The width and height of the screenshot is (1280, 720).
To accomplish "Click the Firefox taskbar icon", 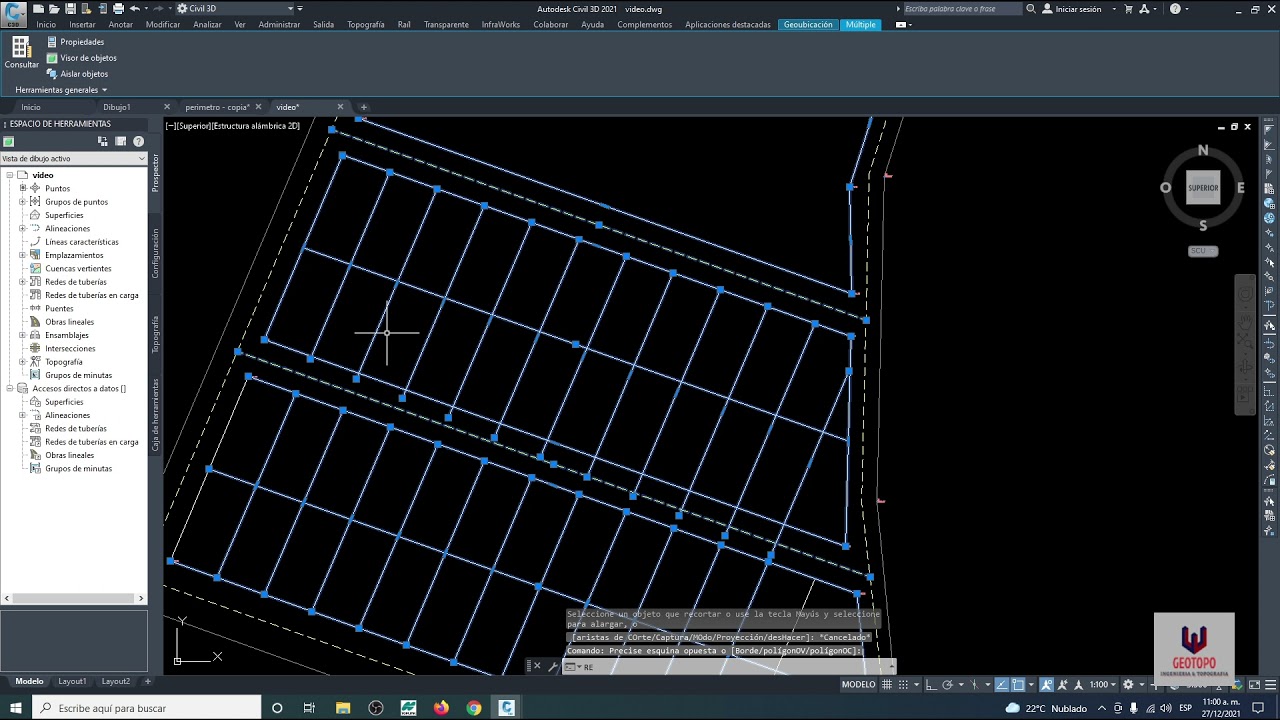I will [x=441, y=708].
